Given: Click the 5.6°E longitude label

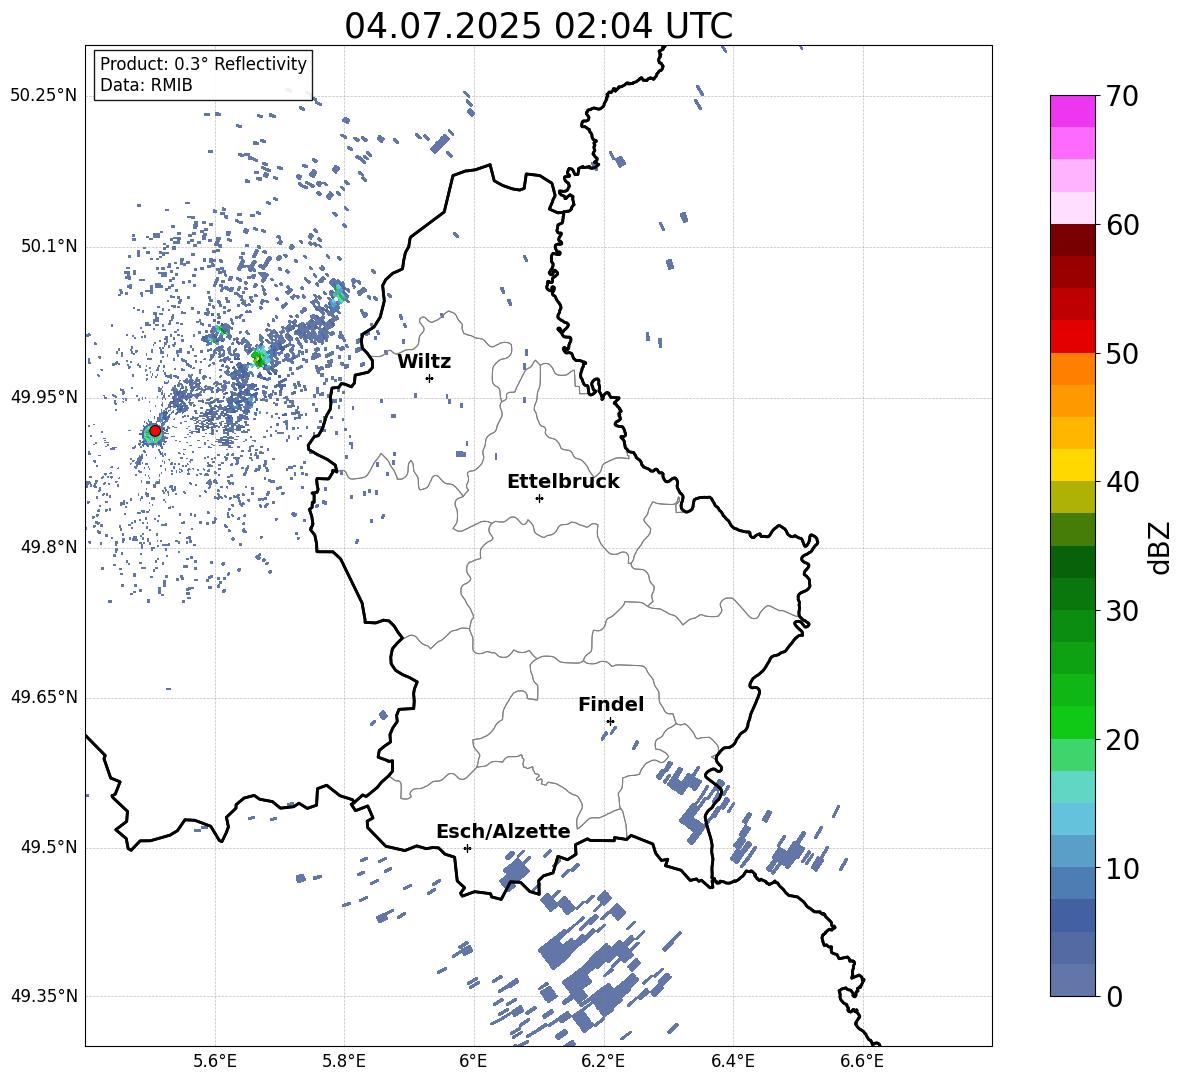Looking at the screenshot, I should pos(215,1061).
